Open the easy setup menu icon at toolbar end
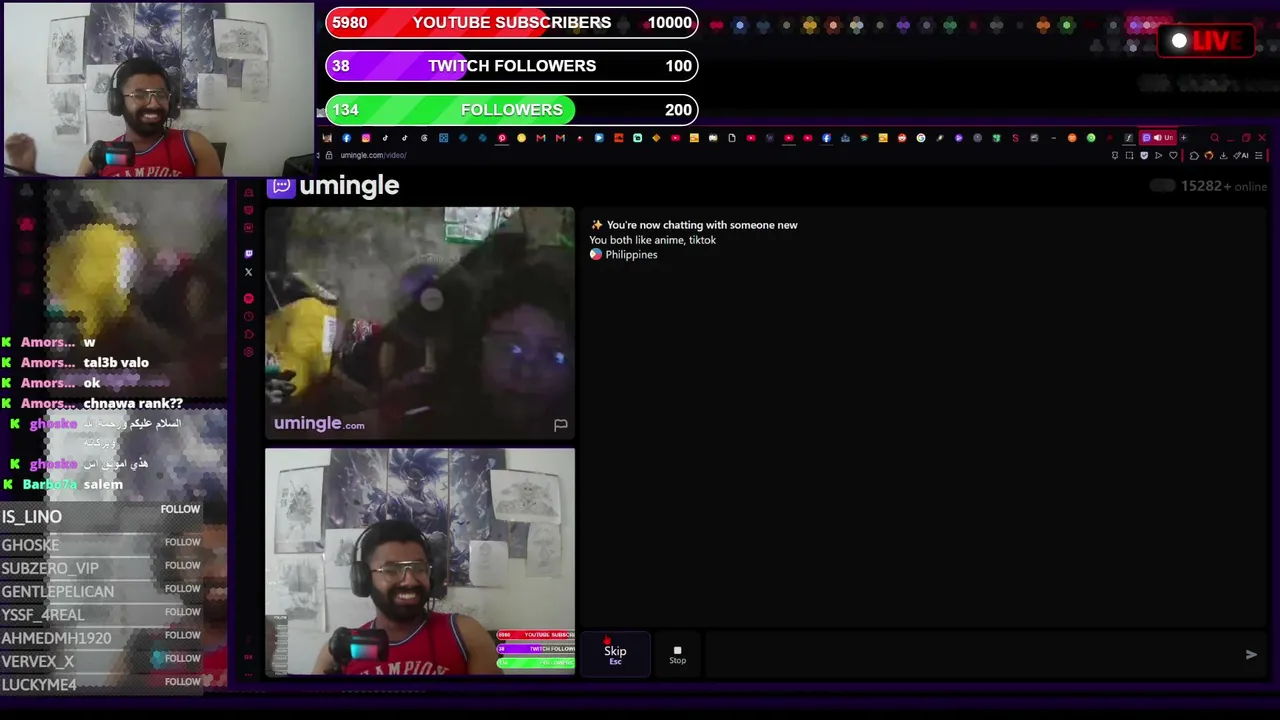 1258,155
